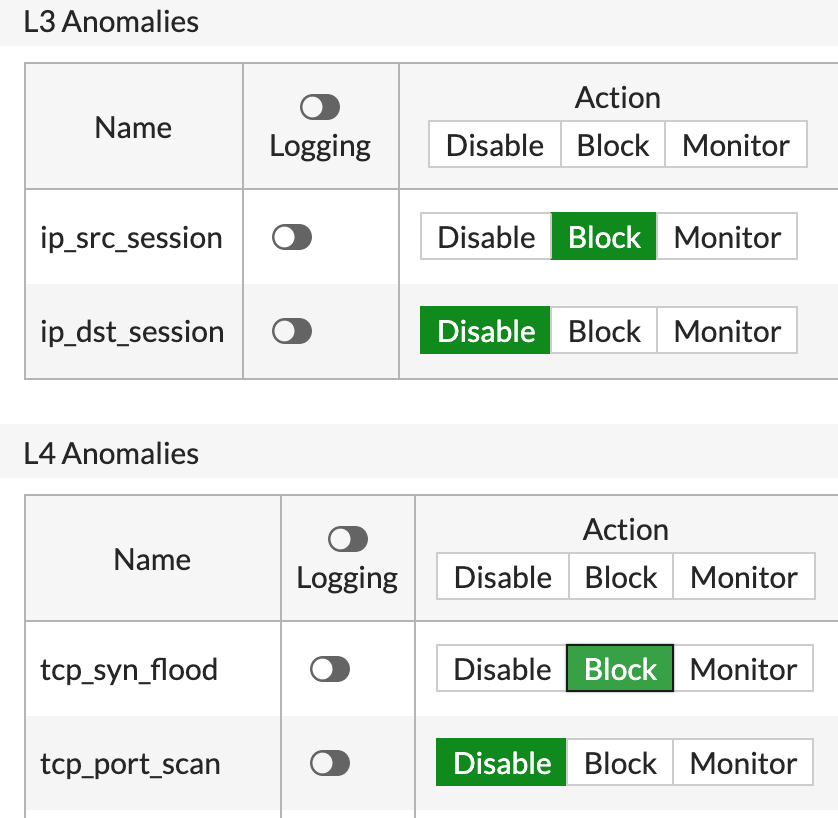The width and height of the screenshot is (838, 818).
Task: Set ip_src_session action to Disable
Action: [486, 238]
